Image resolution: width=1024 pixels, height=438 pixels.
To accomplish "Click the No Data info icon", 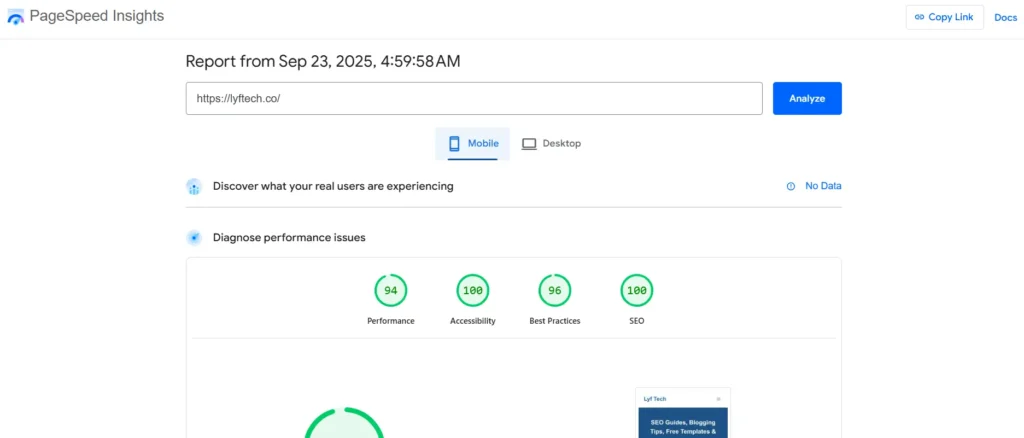I will pos(790,186).
